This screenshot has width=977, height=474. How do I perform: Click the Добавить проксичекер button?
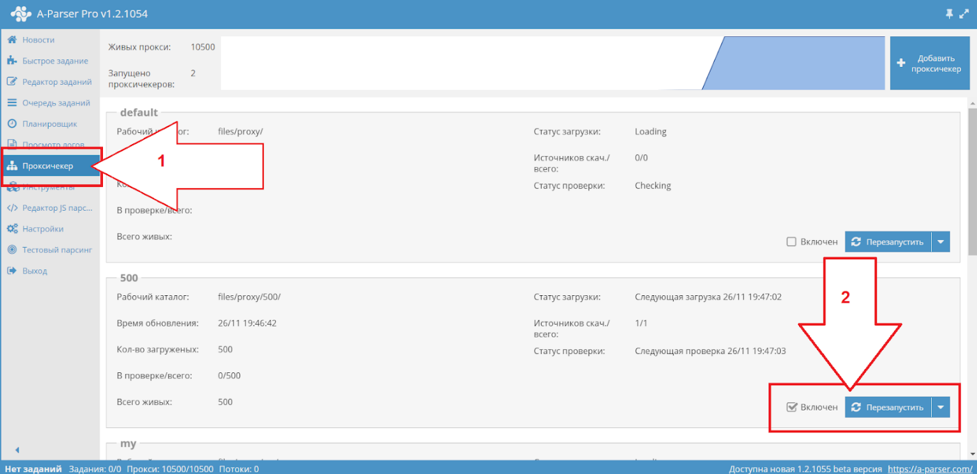pyautogui.click(x=929, y=63)
